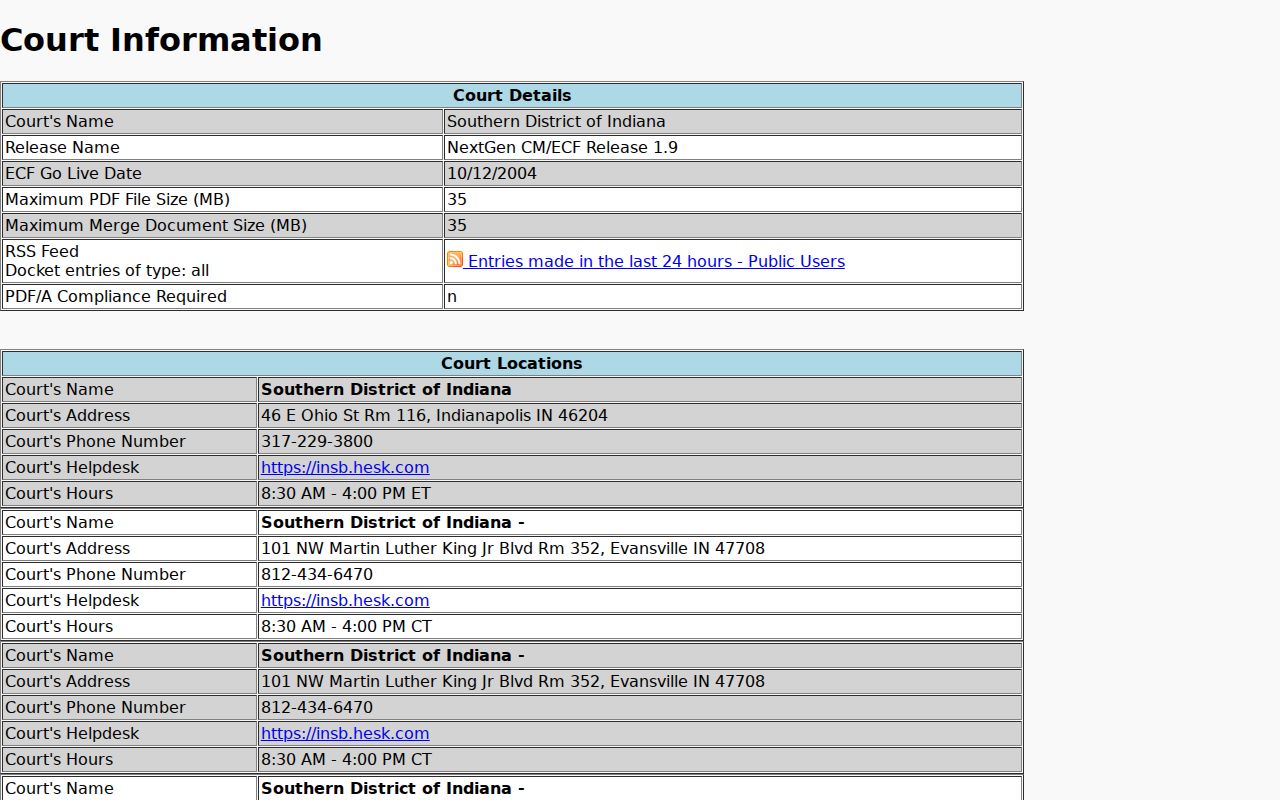Click Southern District of Indiana in Court Details
1280x800 pixels.
tap(556, 122)
